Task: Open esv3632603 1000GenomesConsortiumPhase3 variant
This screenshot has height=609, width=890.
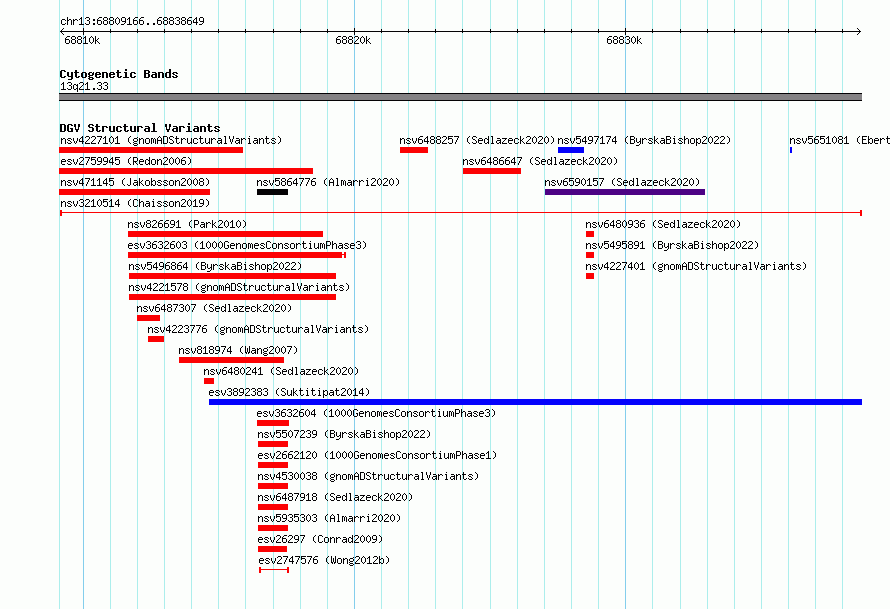Action: (x=247, y=245)
